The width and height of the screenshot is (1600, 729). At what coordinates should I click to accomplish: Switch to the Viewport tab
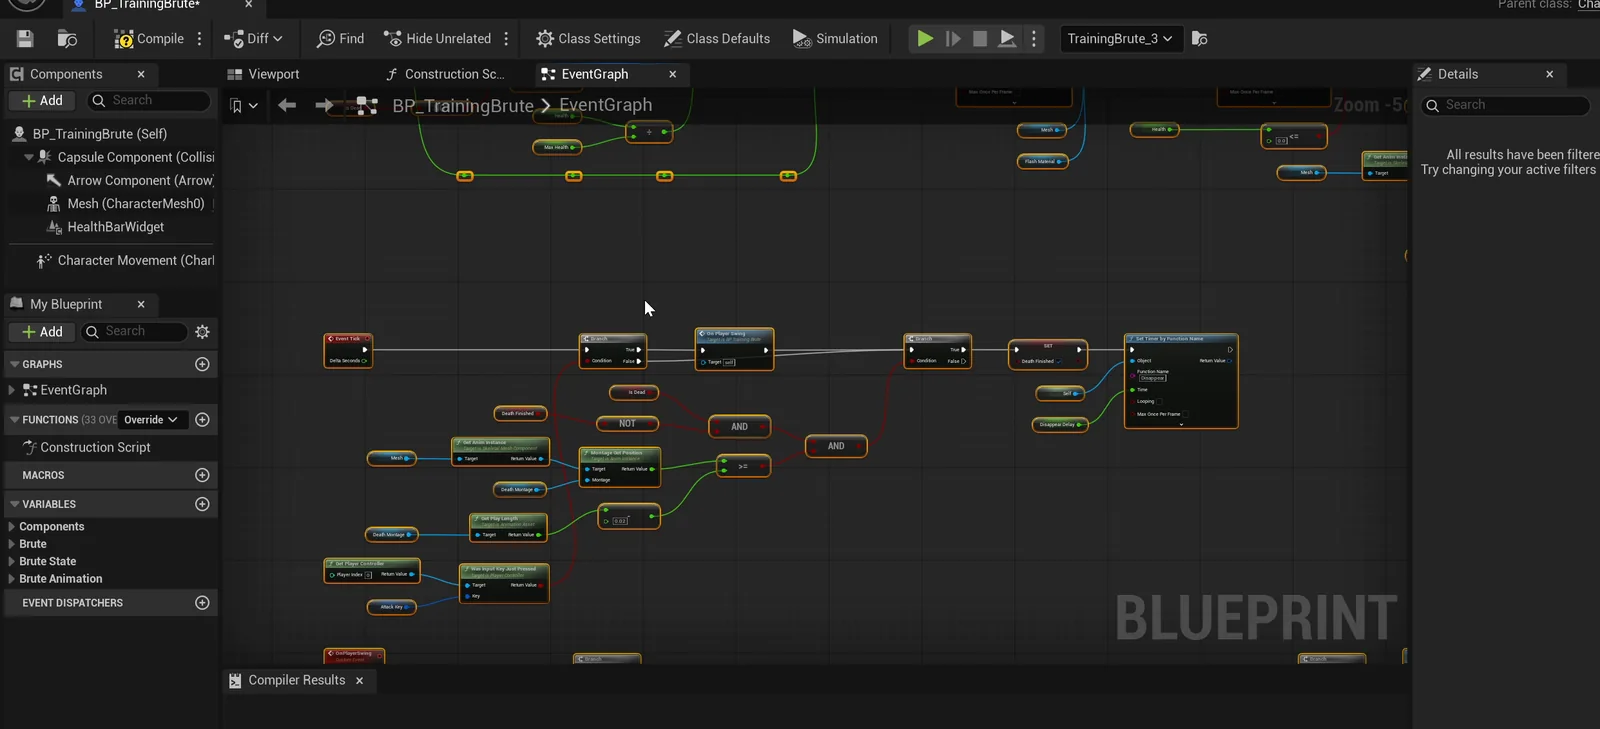point(263,74)
